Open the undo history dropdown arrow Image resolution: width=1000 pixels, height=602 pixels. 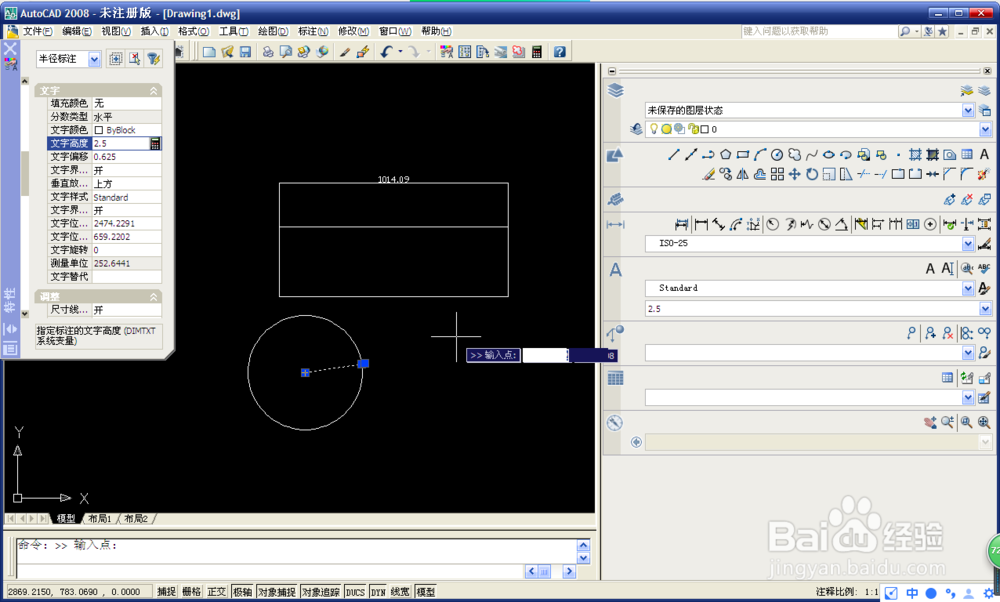coord(401,52)
